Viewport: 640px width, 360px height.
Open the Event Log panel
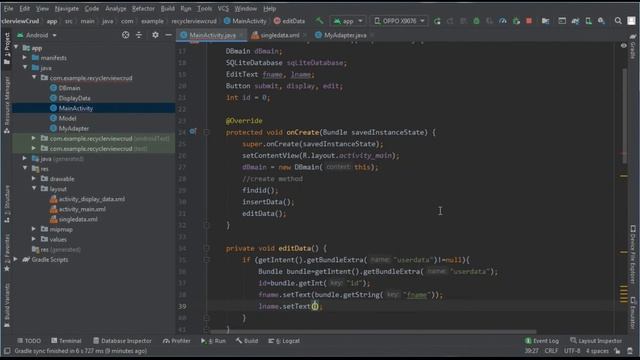542,341
